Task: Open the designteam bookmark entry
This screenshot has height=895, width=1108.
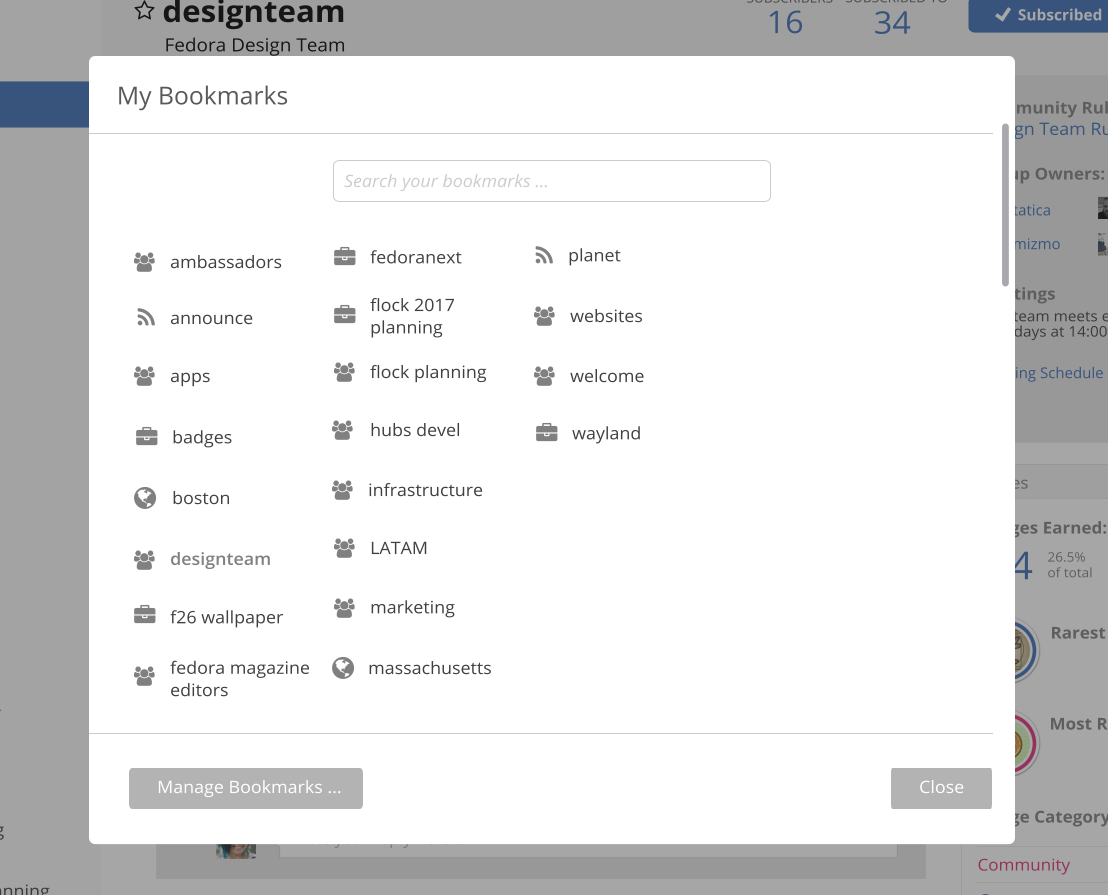Action: 220,559
